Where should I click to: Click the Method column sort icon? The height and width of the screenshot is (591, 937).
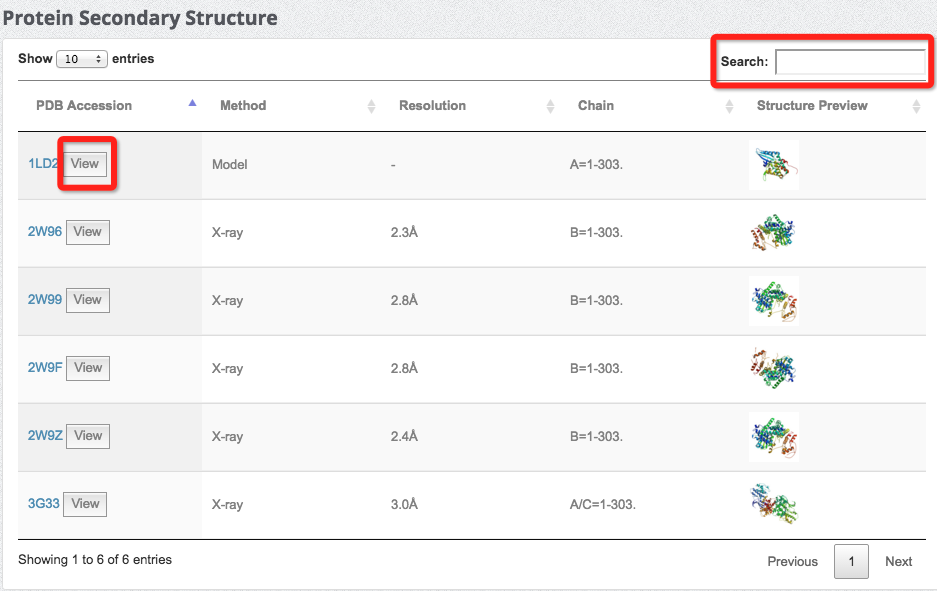coord(371,106)
